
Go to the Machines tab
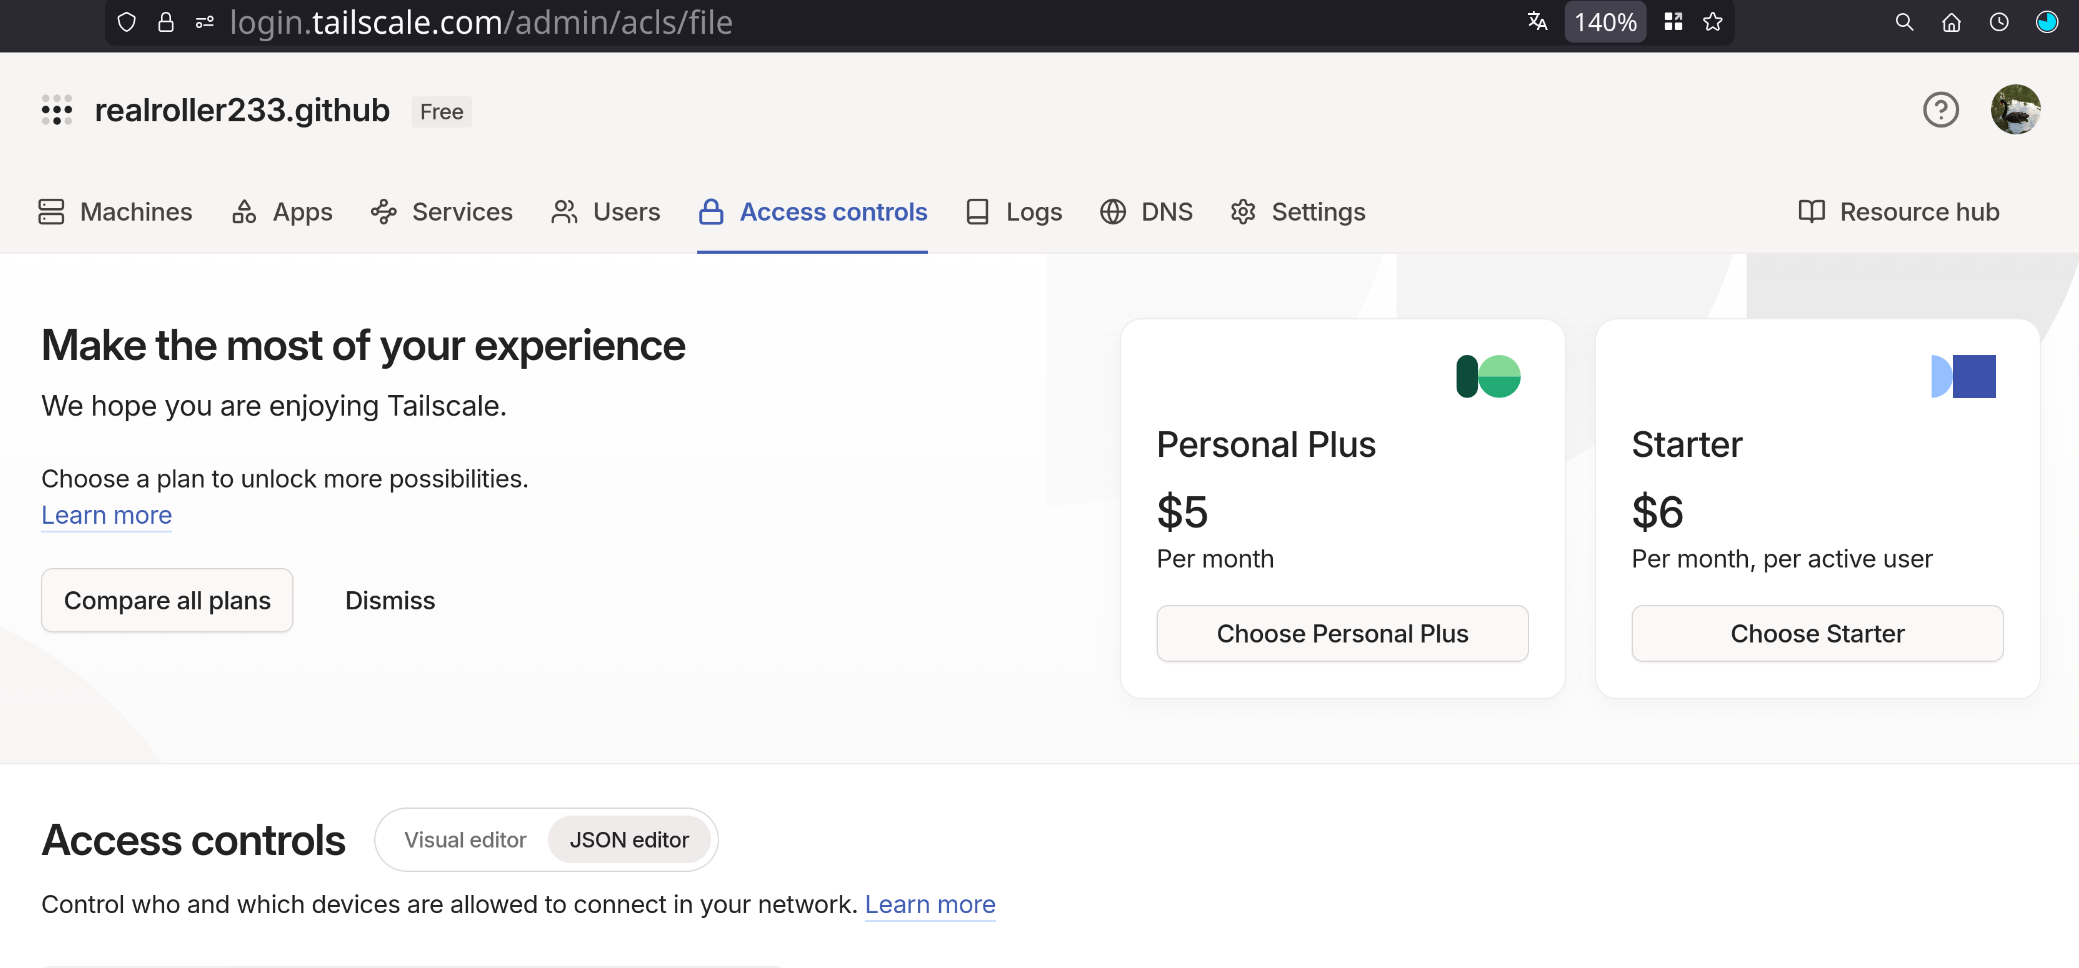(116, 212)
